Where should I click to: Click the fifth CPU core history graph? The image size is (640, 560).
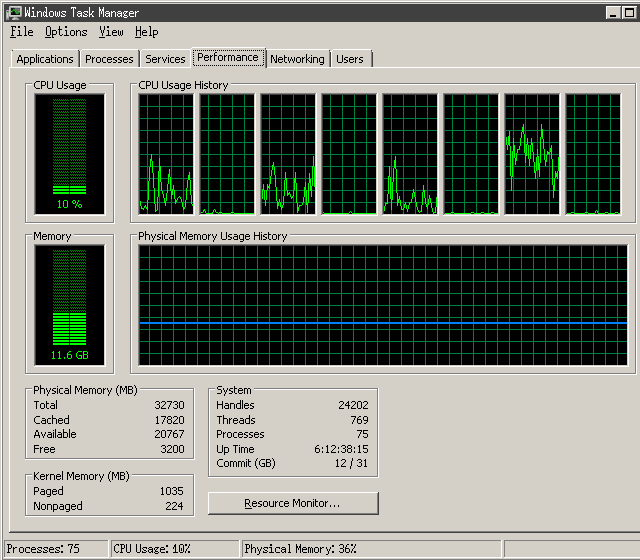[x=410, y=154]
